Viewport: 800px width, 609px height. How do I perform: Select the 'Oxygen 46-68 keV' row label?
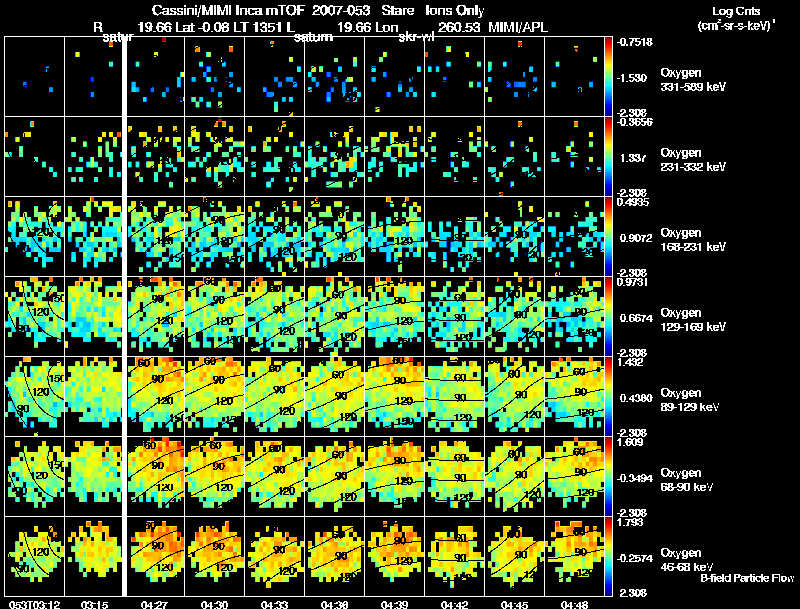(687, 560)
